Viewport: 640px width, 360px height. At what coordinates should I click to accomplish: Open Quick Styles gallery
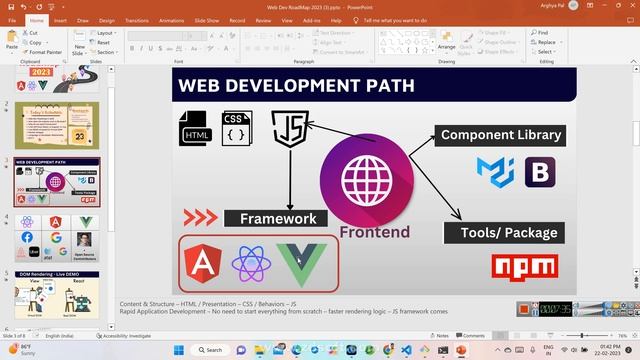tap(465, 42)
